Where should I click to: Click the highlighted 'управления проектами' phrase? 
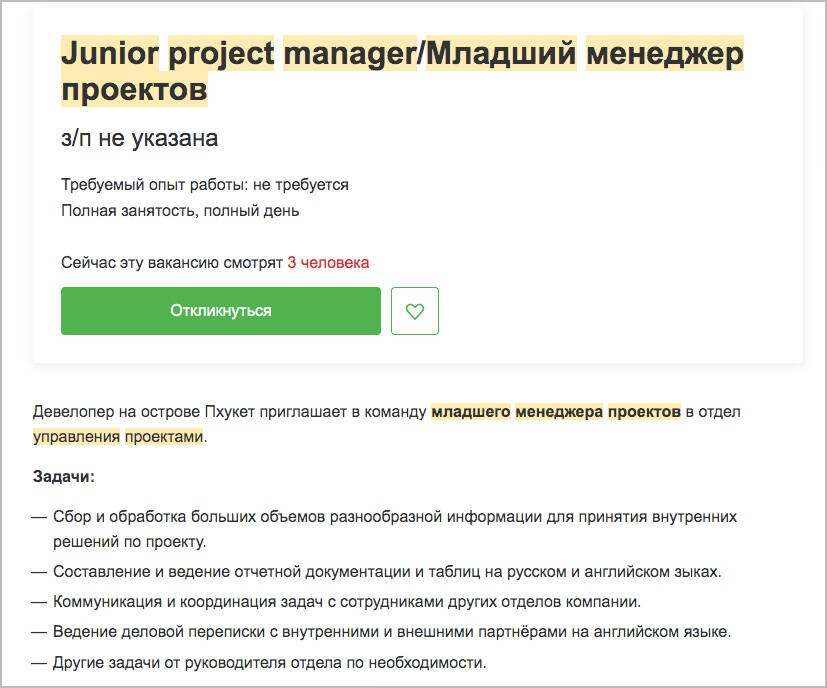(118, 437)
